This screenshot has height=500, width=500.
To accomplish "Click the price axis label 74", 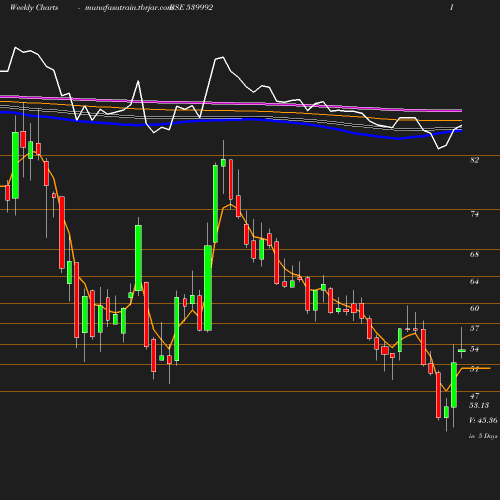I will [474, 214].
